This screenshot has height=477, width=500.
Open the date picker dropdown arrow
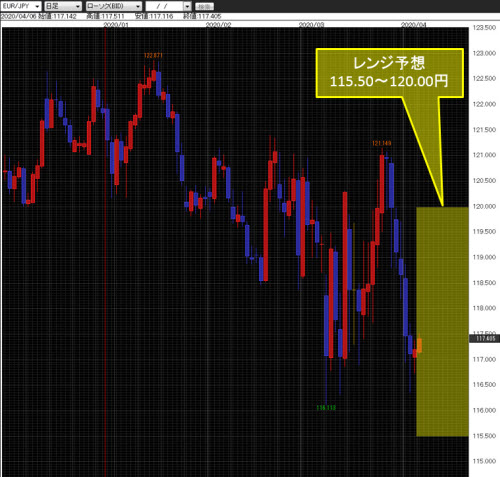[x=188, y=6]
